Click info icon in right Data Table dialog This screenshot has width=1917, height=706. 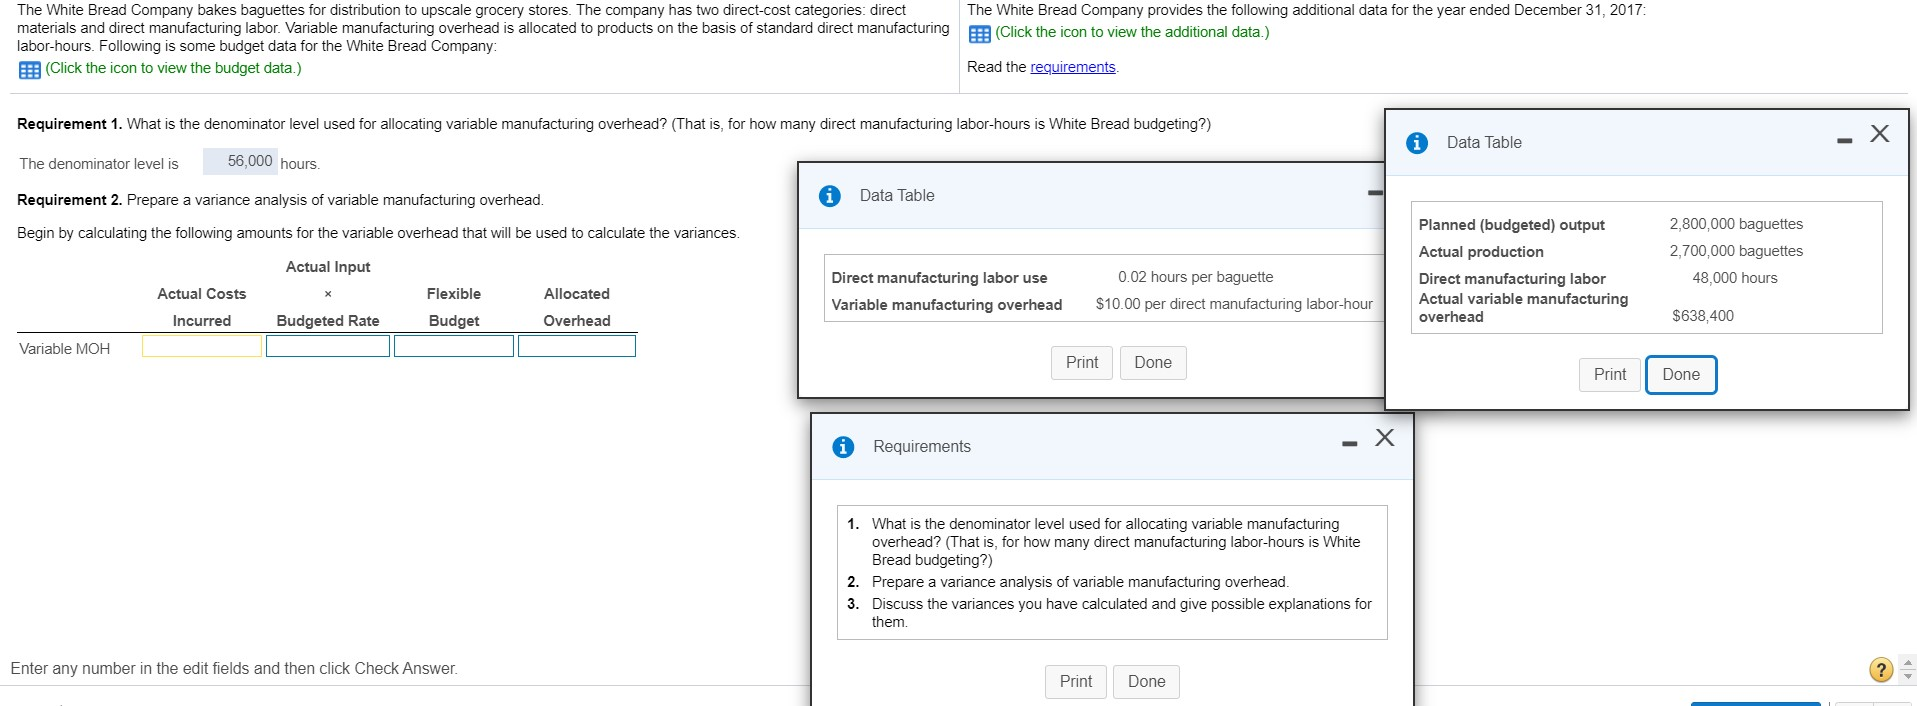[x=1417, y=143]
